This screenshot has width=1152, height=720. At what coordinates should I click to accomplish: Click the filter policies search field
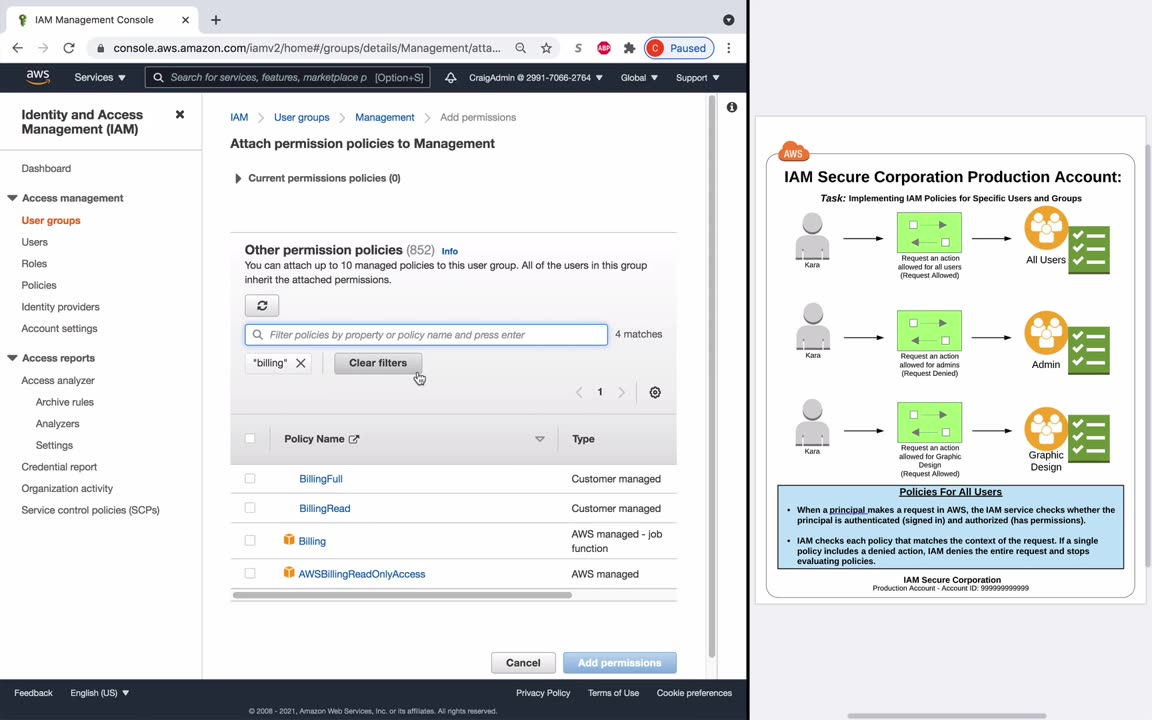click(426, 334)
